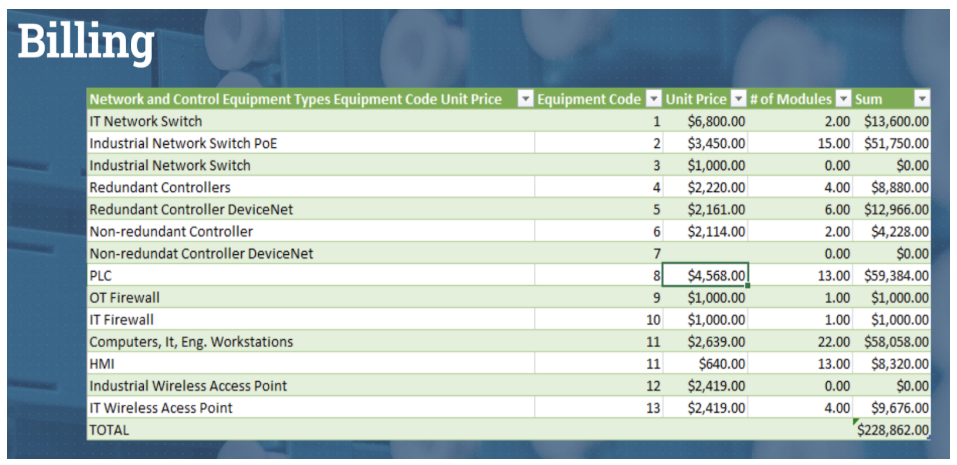
Task: Select the PLC unit price cell $4,568.00
Action: tap(705, 276)
